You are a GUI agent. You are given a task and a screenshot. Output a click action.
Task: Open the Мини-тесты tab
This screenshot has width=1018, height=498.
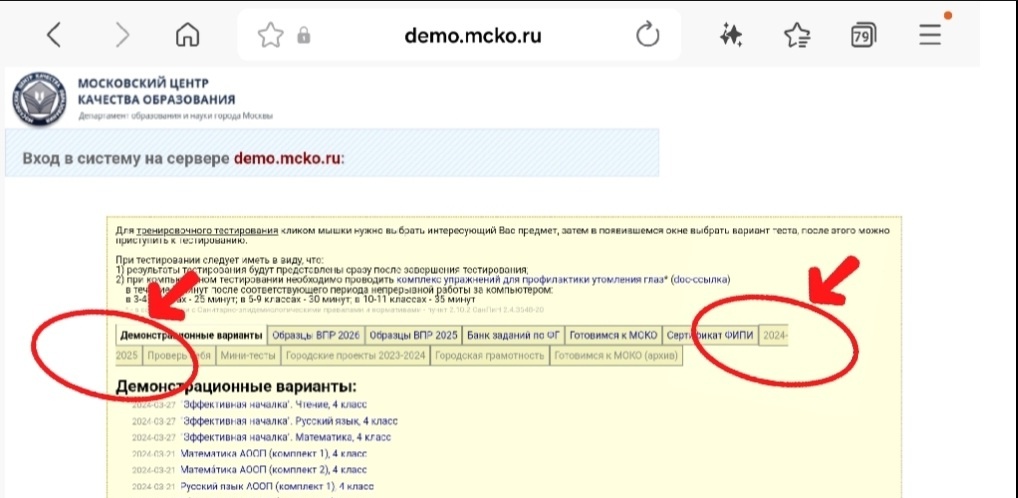248,356
